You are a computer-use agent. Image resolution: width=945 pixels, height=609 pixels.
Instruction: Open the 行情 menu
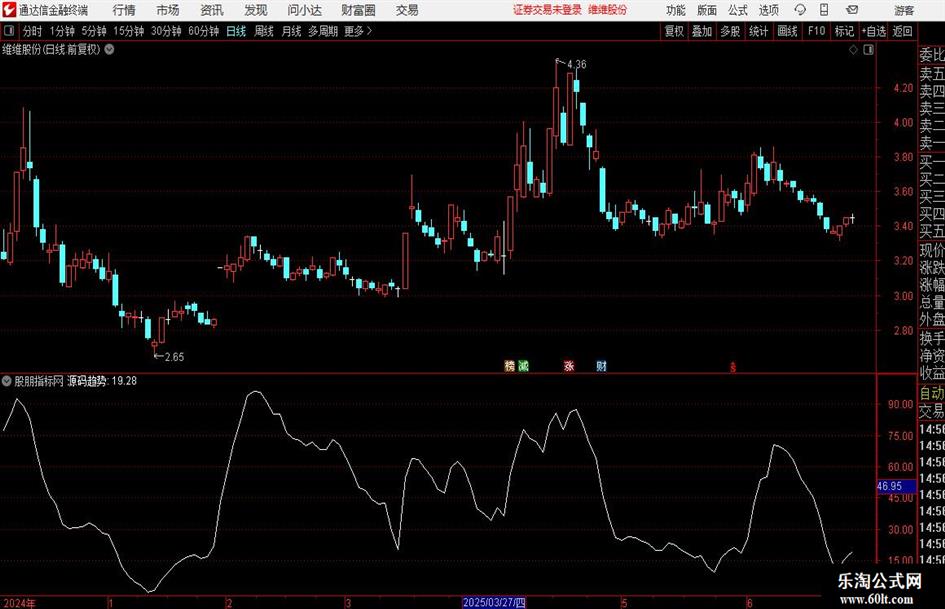pyautogui.click(x=124, y=10)
